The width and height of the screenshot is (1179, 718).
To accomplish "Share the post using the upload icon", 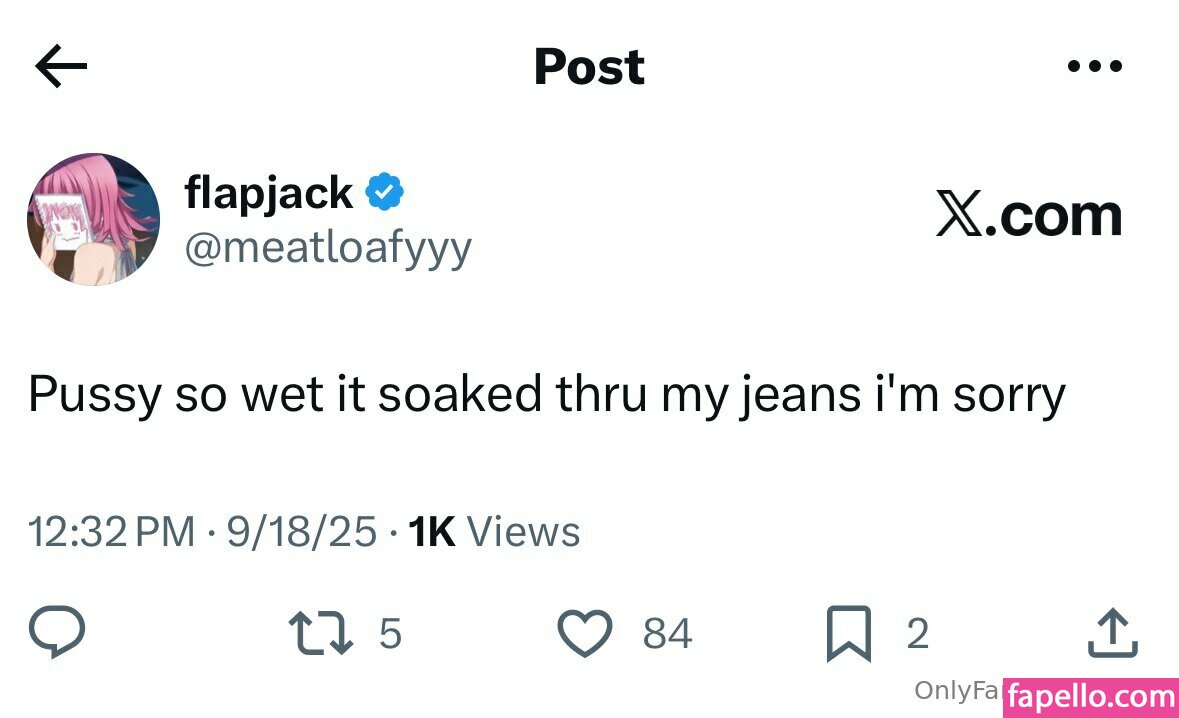I will pos(1111,634).
